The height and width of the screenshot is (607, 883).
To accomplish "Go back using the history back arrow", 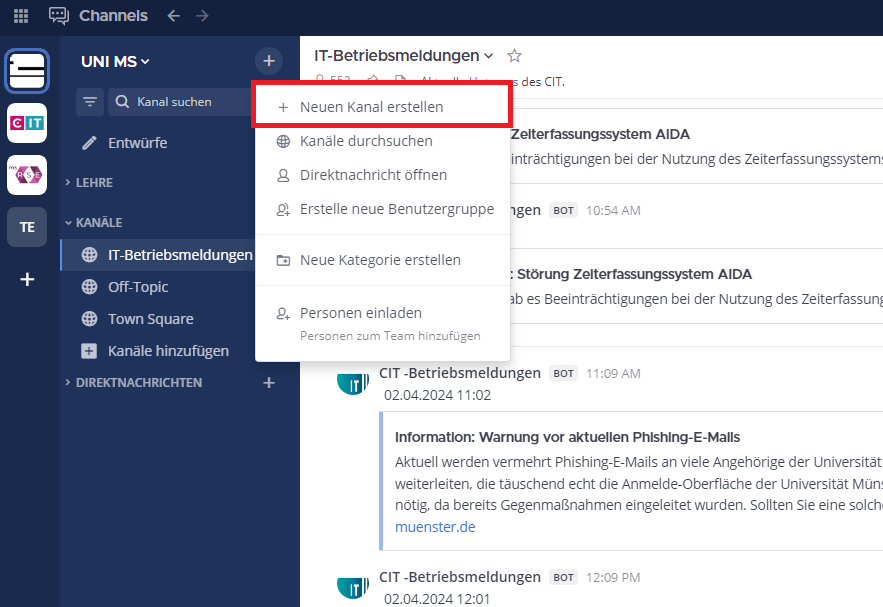I will pyautogui.click(x=174, y=16).
